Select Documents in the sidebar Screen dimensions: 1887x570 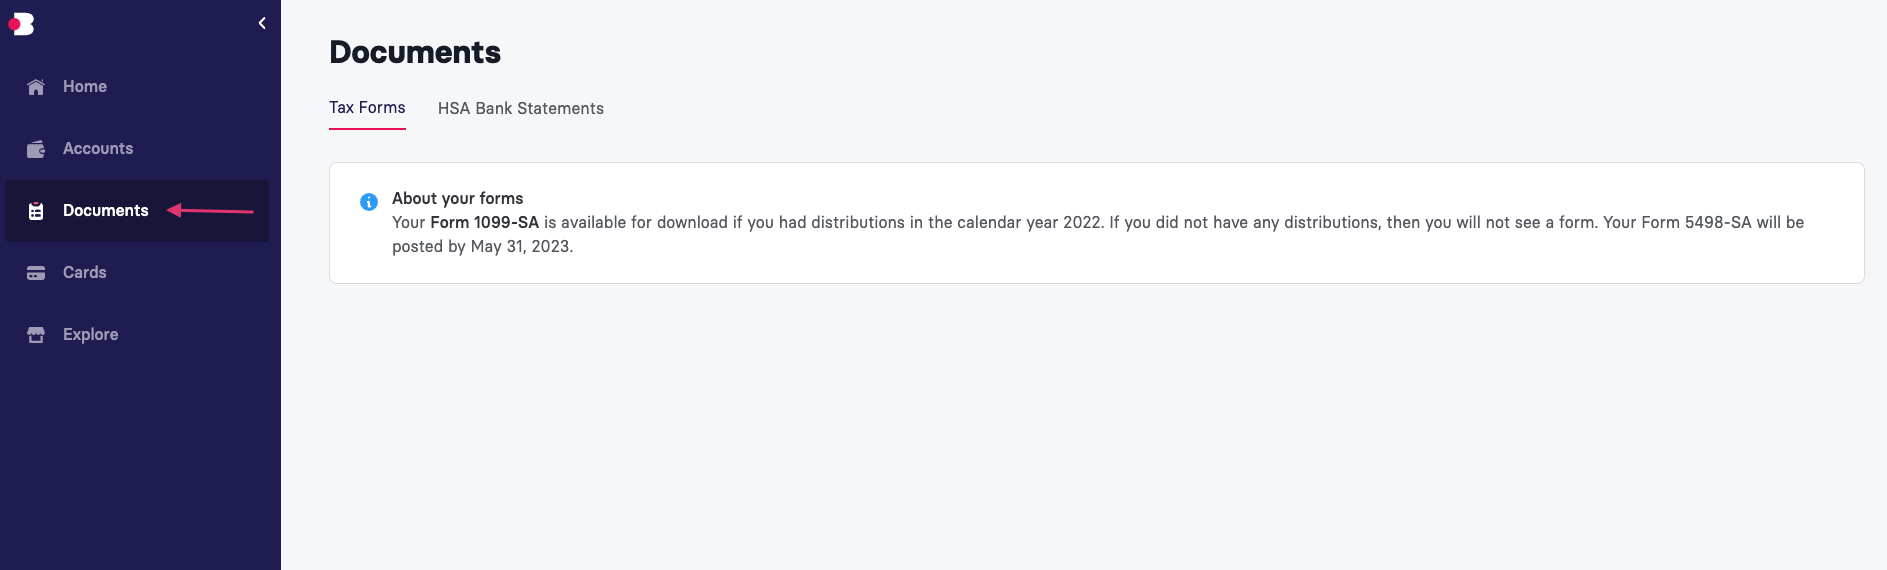[137, 211]
